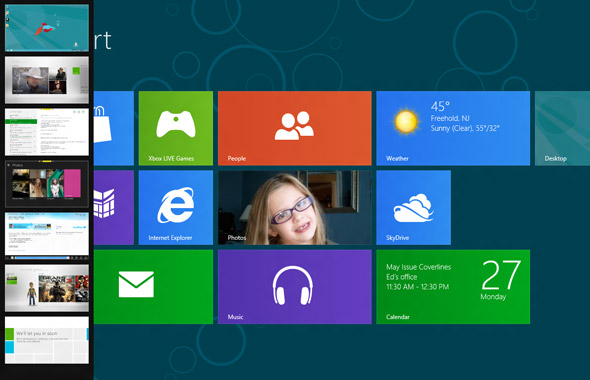Switch to Xbox games thumbnail with avatar
Screen dimensions: 590x380
coord(47,288)
